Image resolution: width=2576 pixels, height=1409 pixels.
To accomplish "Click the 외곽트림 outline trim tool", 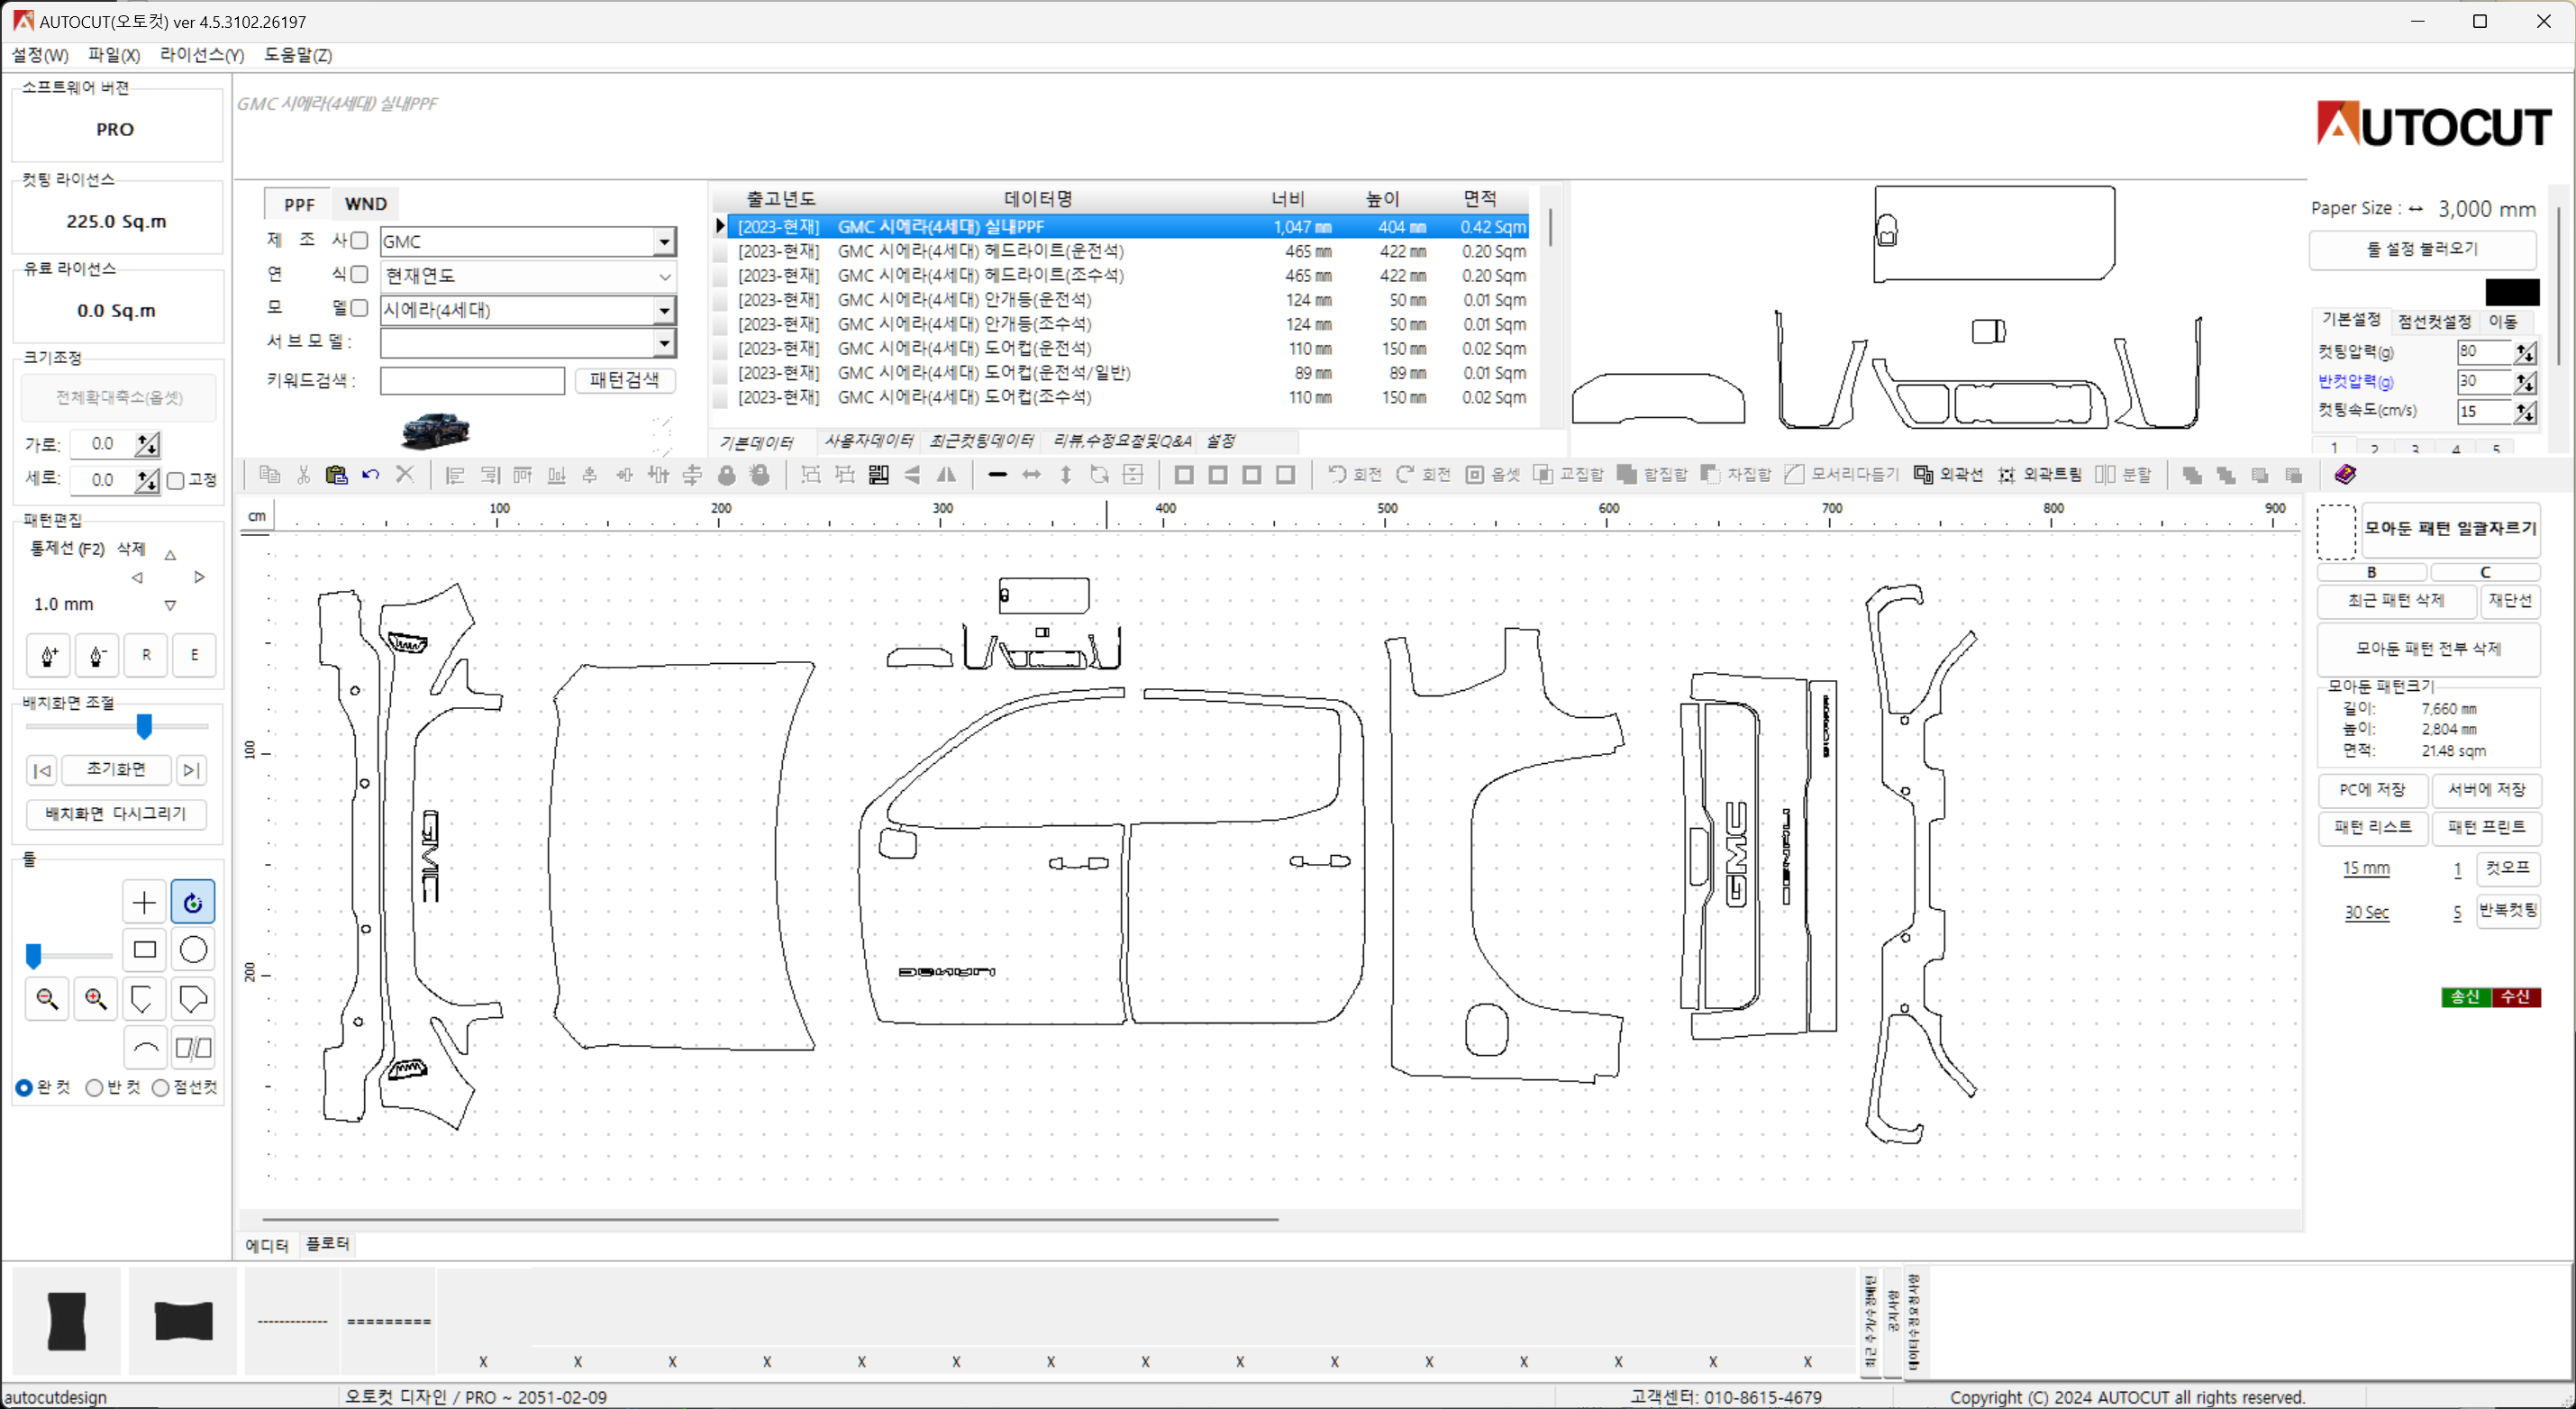I will (2039, 475).
